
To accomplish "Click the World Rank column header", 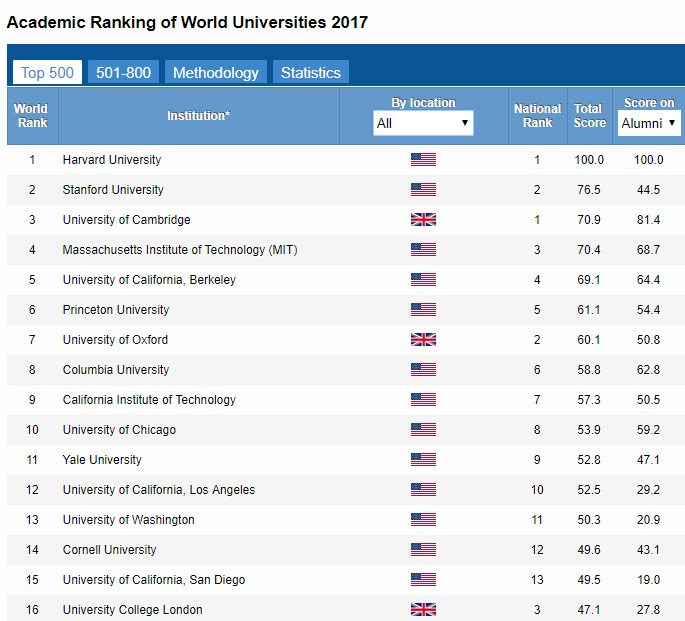I will [x=32, y=116].
